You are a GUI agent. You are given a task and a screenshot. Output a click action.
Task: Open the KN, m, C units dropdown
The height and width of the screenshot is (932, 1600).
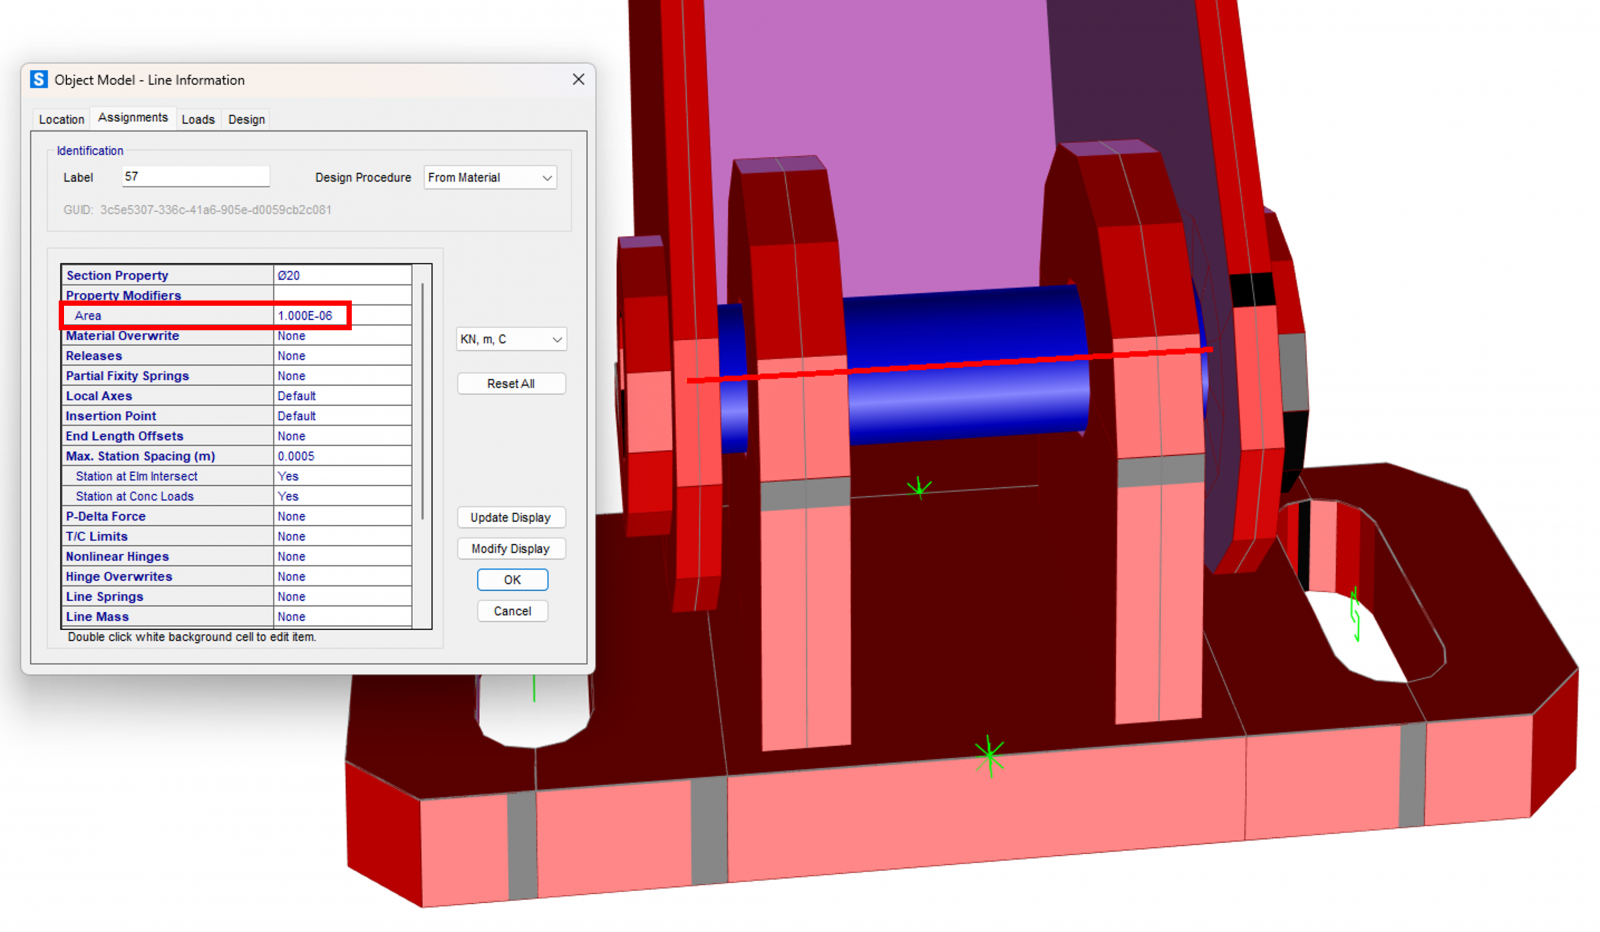[x=511, y=339]
